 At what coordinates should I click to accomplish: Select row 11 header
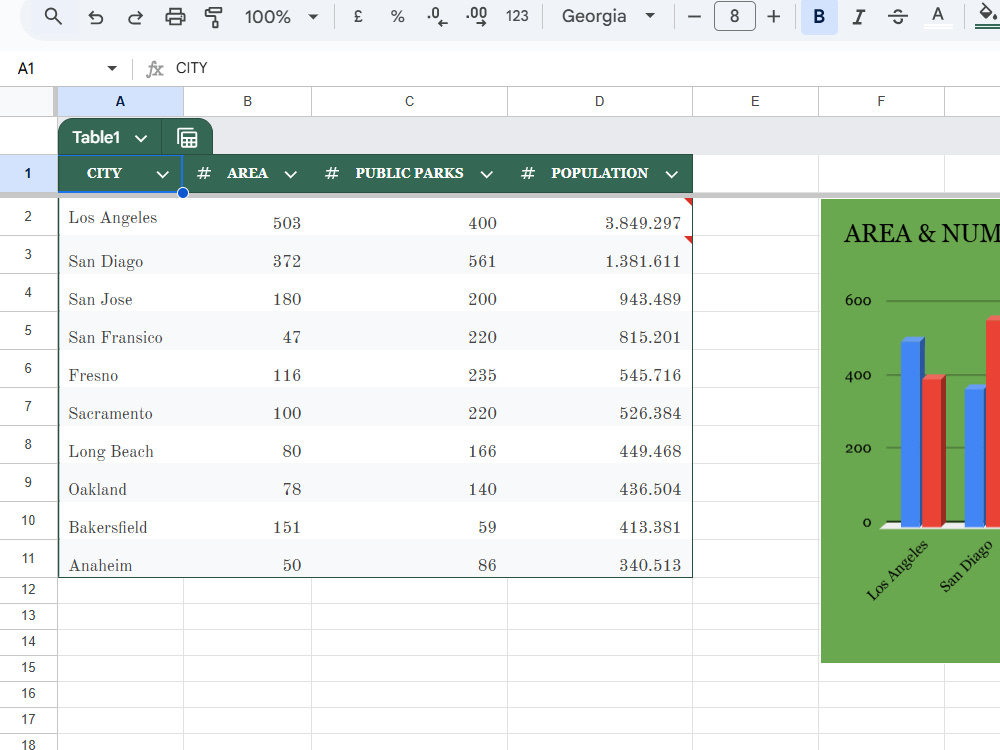coord(28,559)
